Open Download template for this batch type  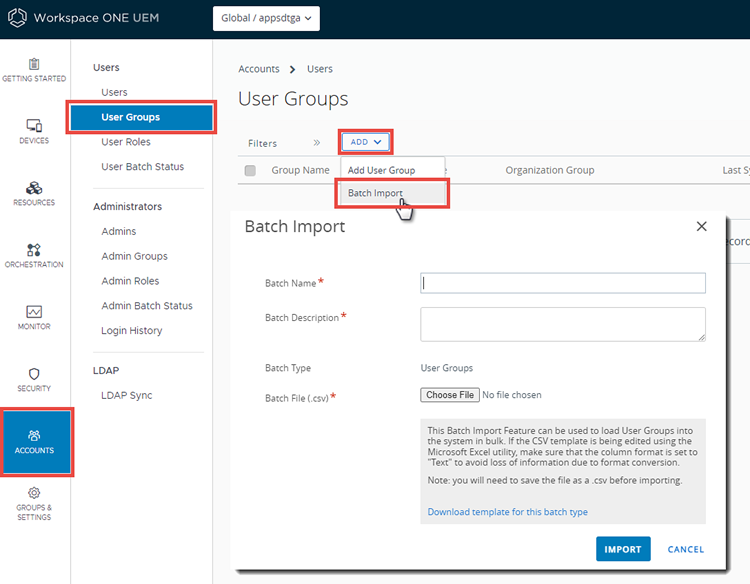507,512
